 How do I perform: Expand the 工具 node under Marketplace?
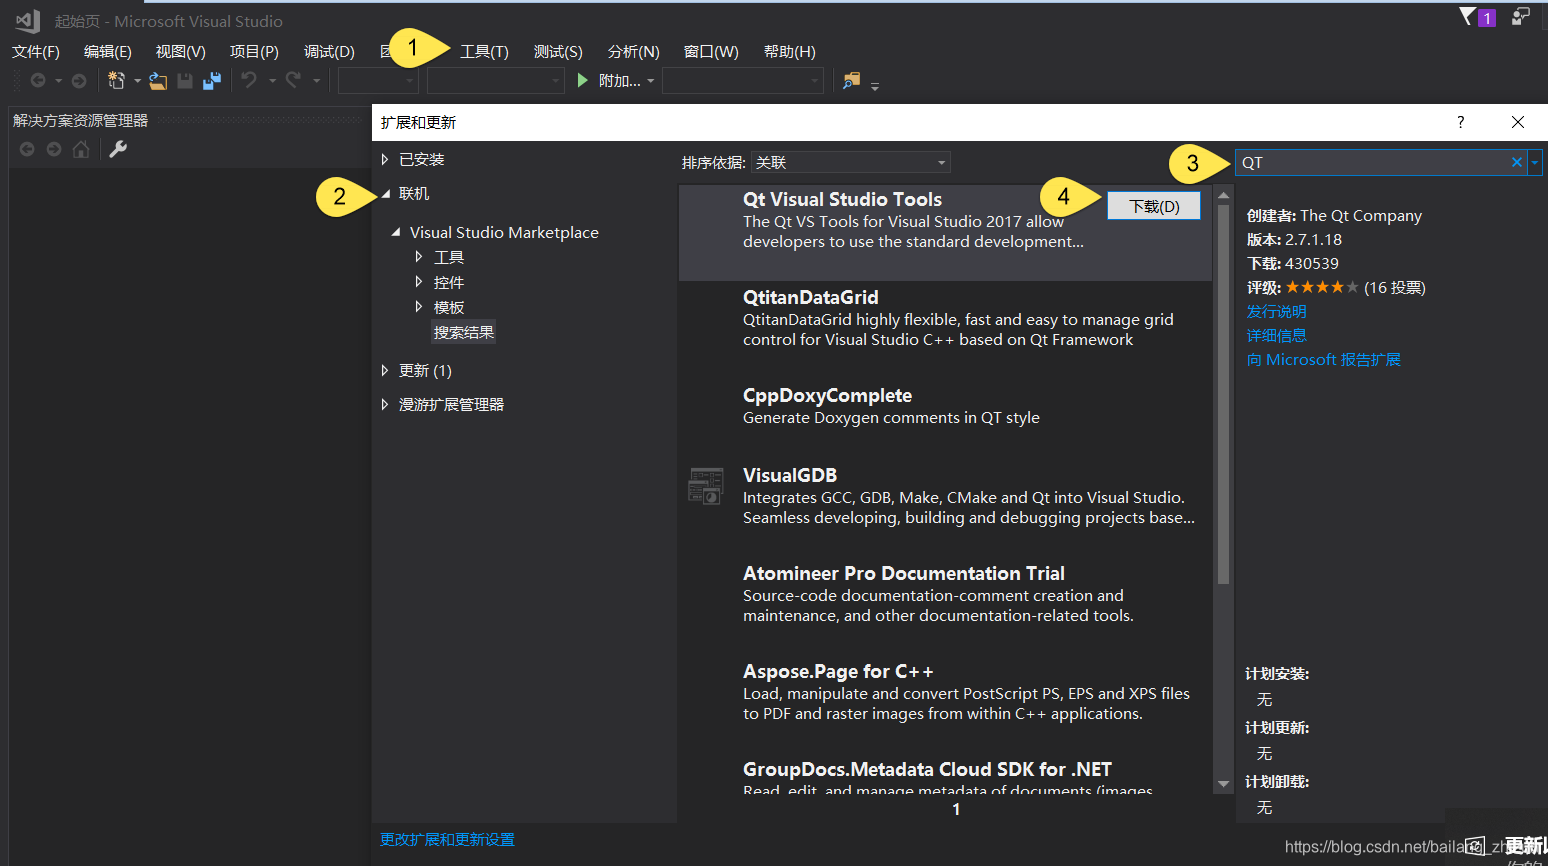click(419, 257)
